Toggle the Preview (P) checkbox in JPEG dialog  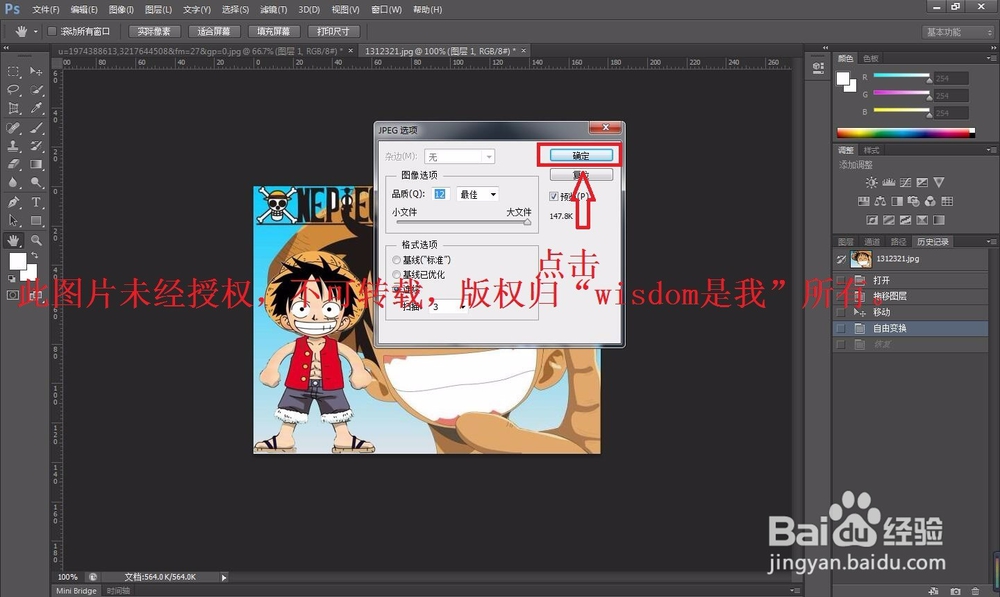554,196
